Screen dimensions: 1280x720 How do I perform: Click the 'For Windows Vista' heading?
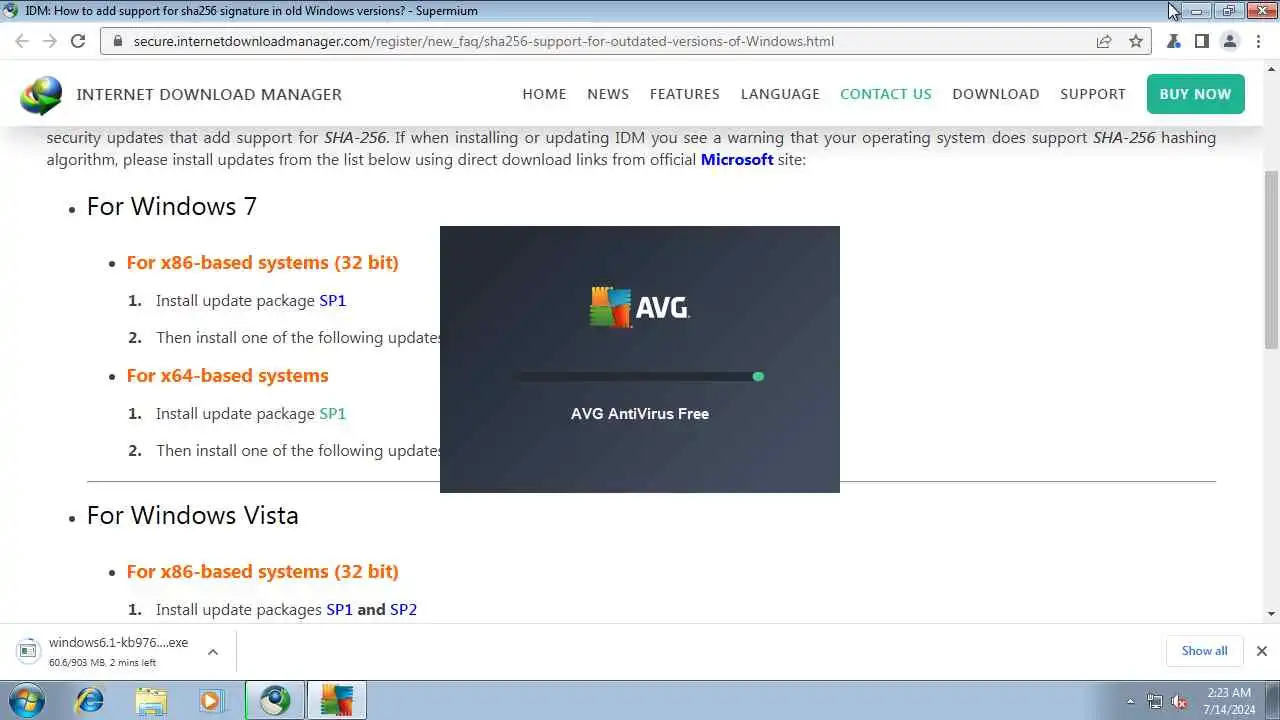coord(193,515)
